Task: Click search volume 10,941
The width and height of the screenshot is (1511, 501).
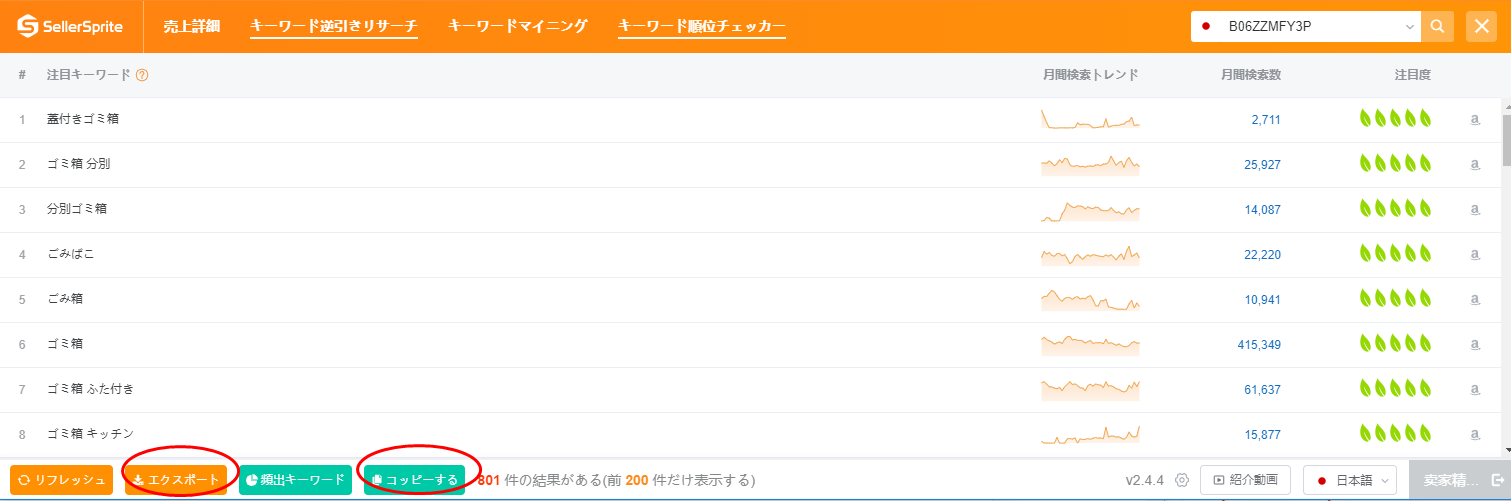Action: click(x=1263, y=299)
